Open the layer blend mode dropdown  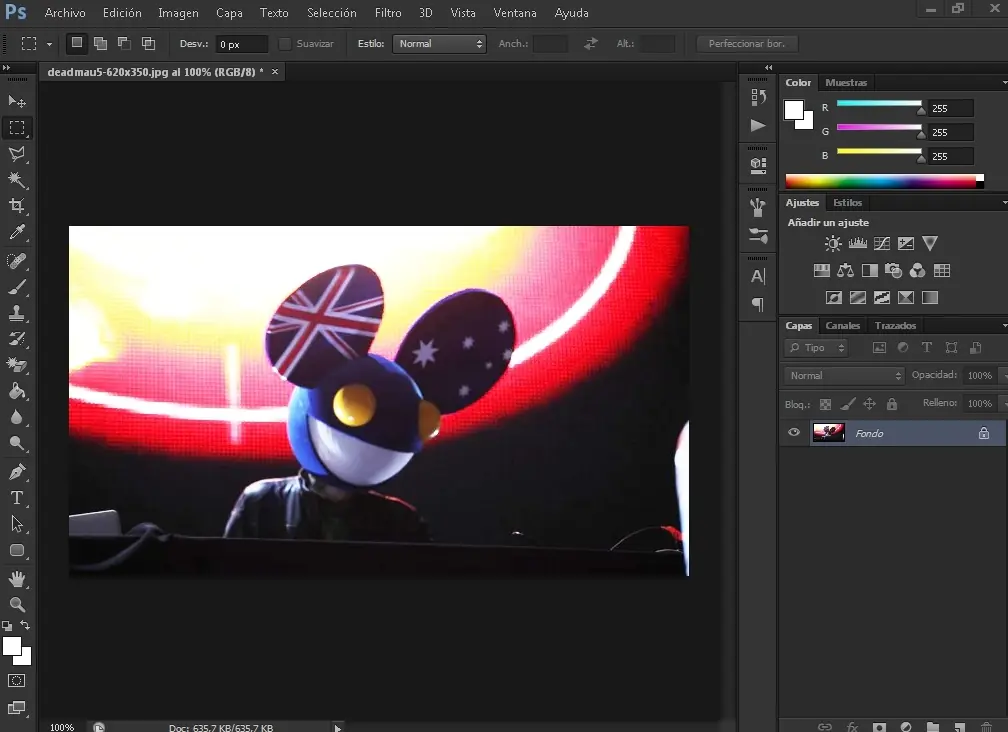pyautogui.click(x=844, y=375)
